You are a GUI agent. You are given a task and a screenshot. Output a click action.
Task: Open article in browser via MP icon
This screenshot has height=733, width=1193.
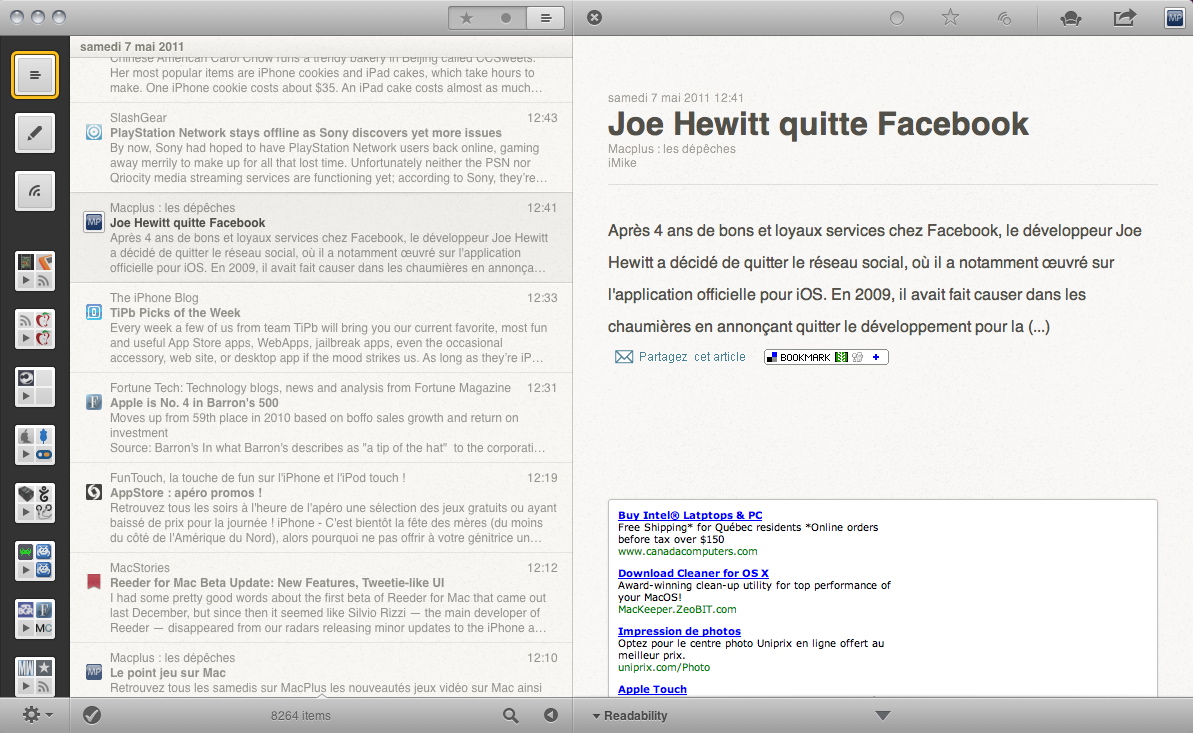[x=1174, y=18]
